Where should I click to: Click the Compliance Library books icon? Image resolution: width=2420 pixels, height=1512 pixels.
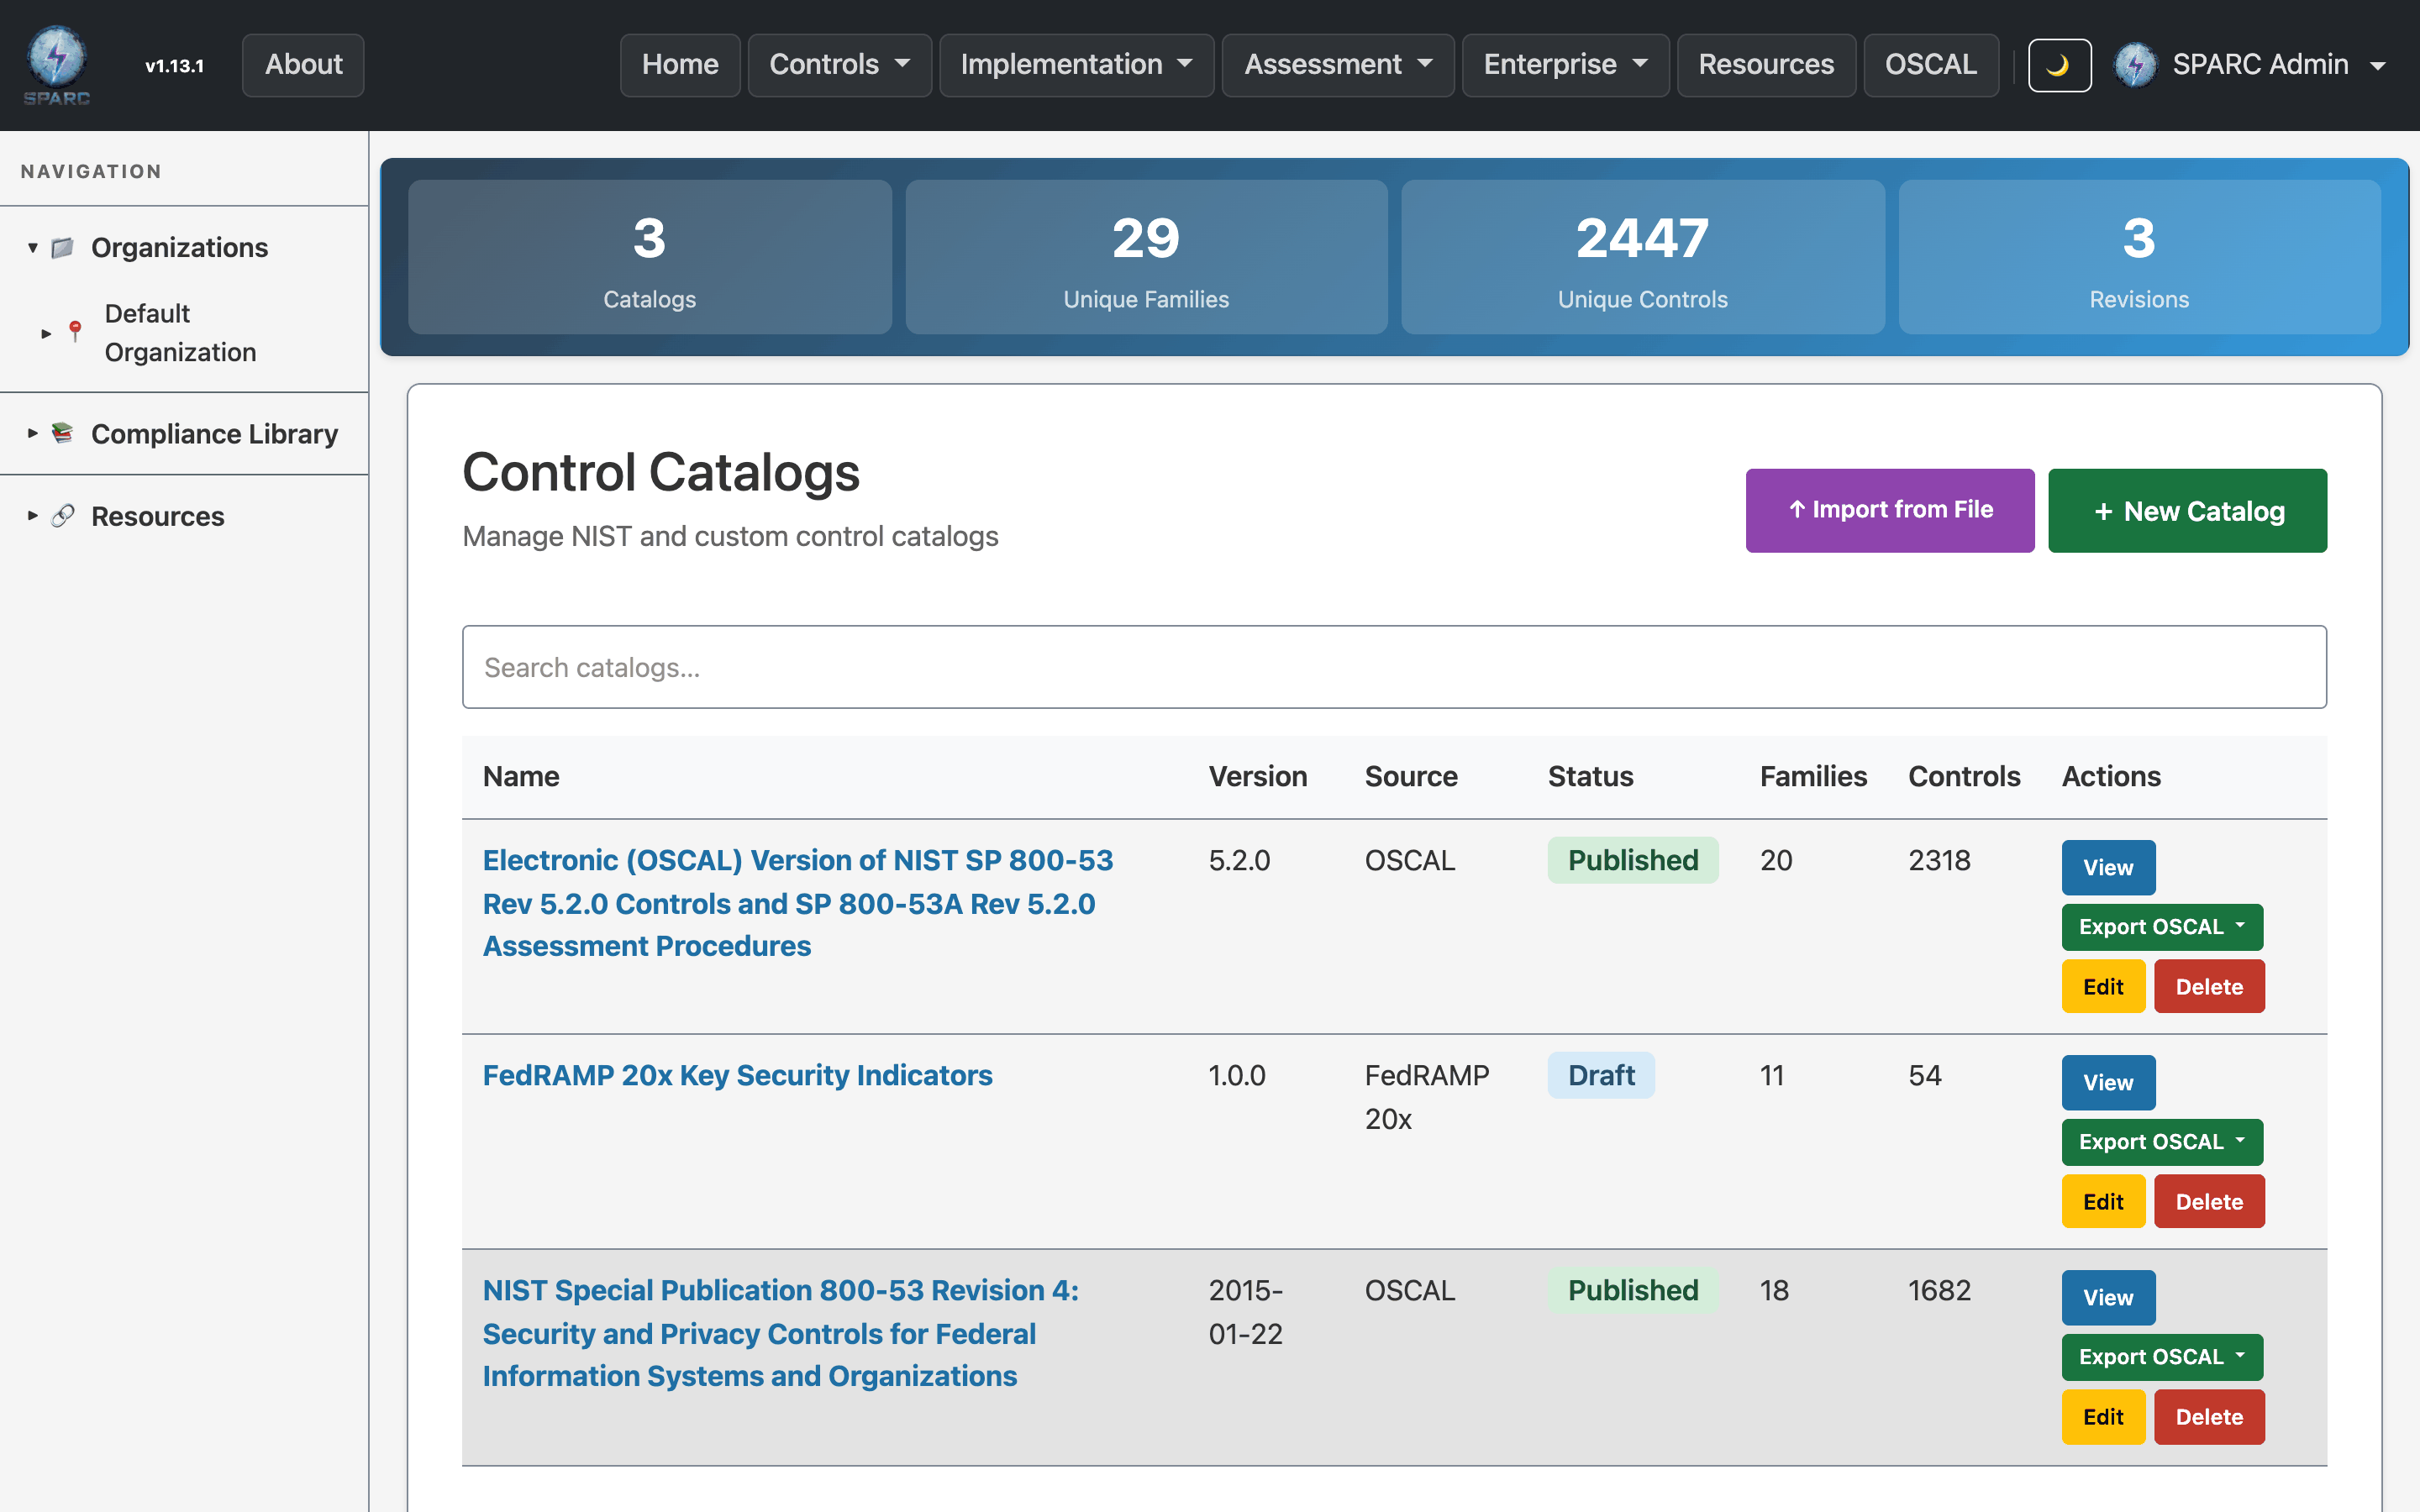point(63,433)
